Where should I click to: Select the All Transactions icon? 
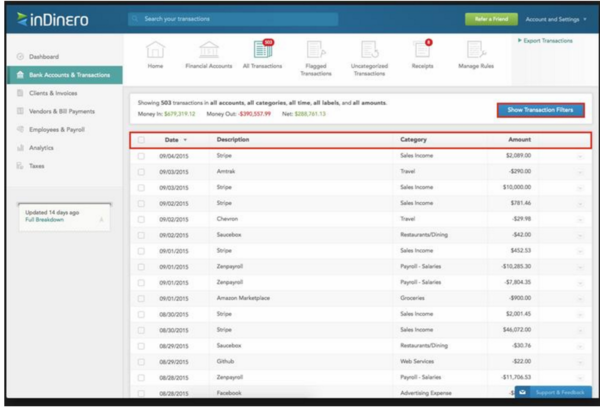(x=263, y=50)
